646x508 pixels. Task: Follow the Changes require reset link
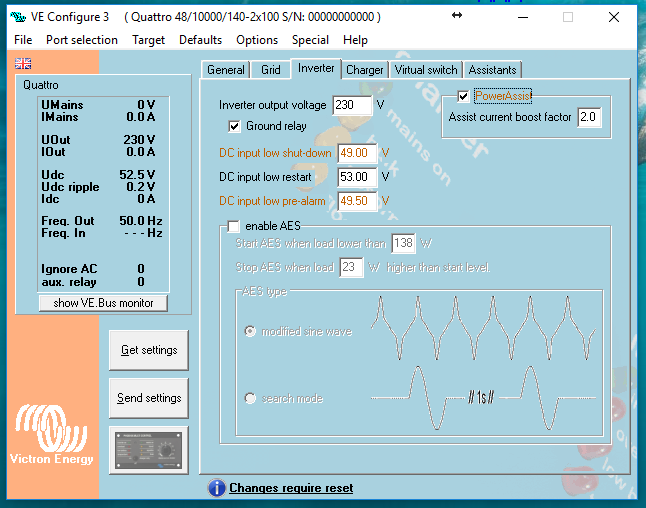(x=291, y=488)
